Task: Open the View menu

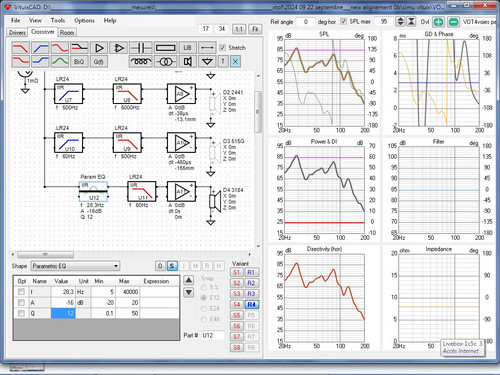Action: (35, 20)
